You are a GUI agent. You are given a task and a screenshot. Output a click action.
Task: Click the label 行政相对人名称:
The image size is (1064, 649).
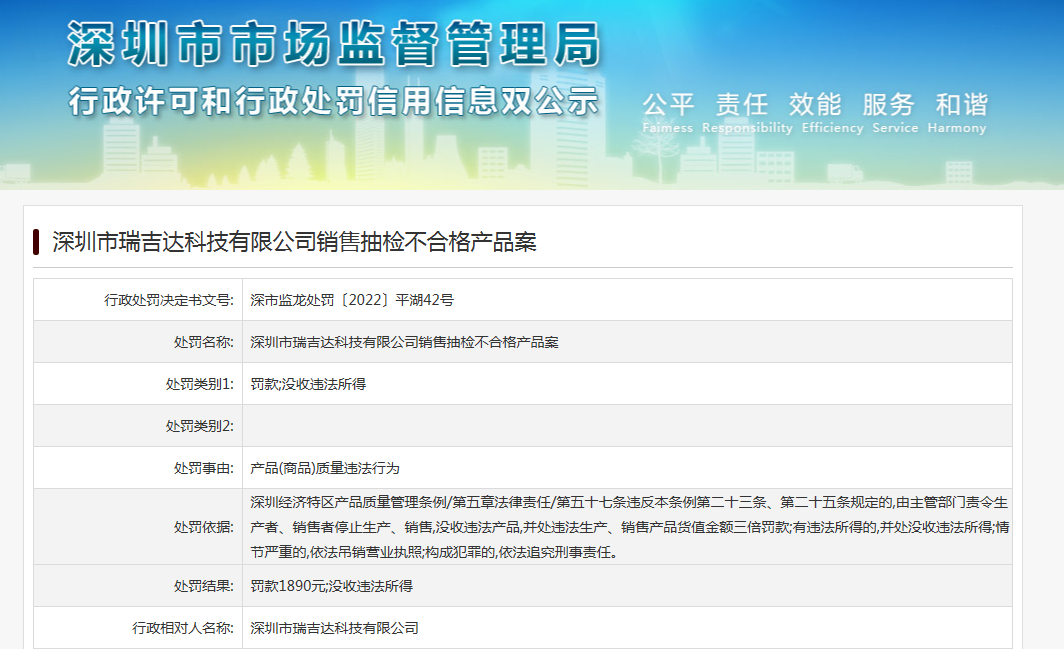coord(183,628)
